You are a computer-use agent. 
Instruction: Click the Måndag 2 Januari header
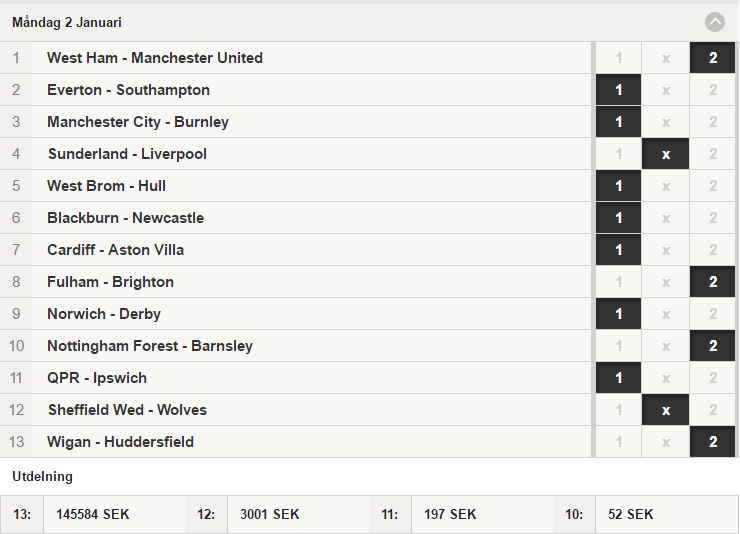[x=67, y=22]
